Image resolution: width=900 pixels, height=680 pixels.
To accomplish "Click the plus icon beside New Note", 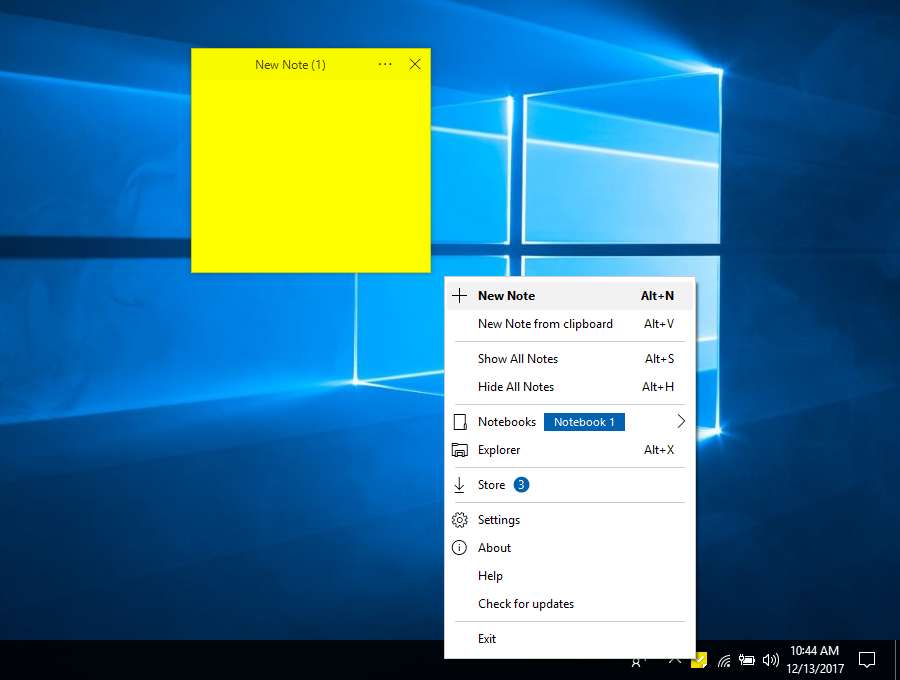I will [459, 295].
